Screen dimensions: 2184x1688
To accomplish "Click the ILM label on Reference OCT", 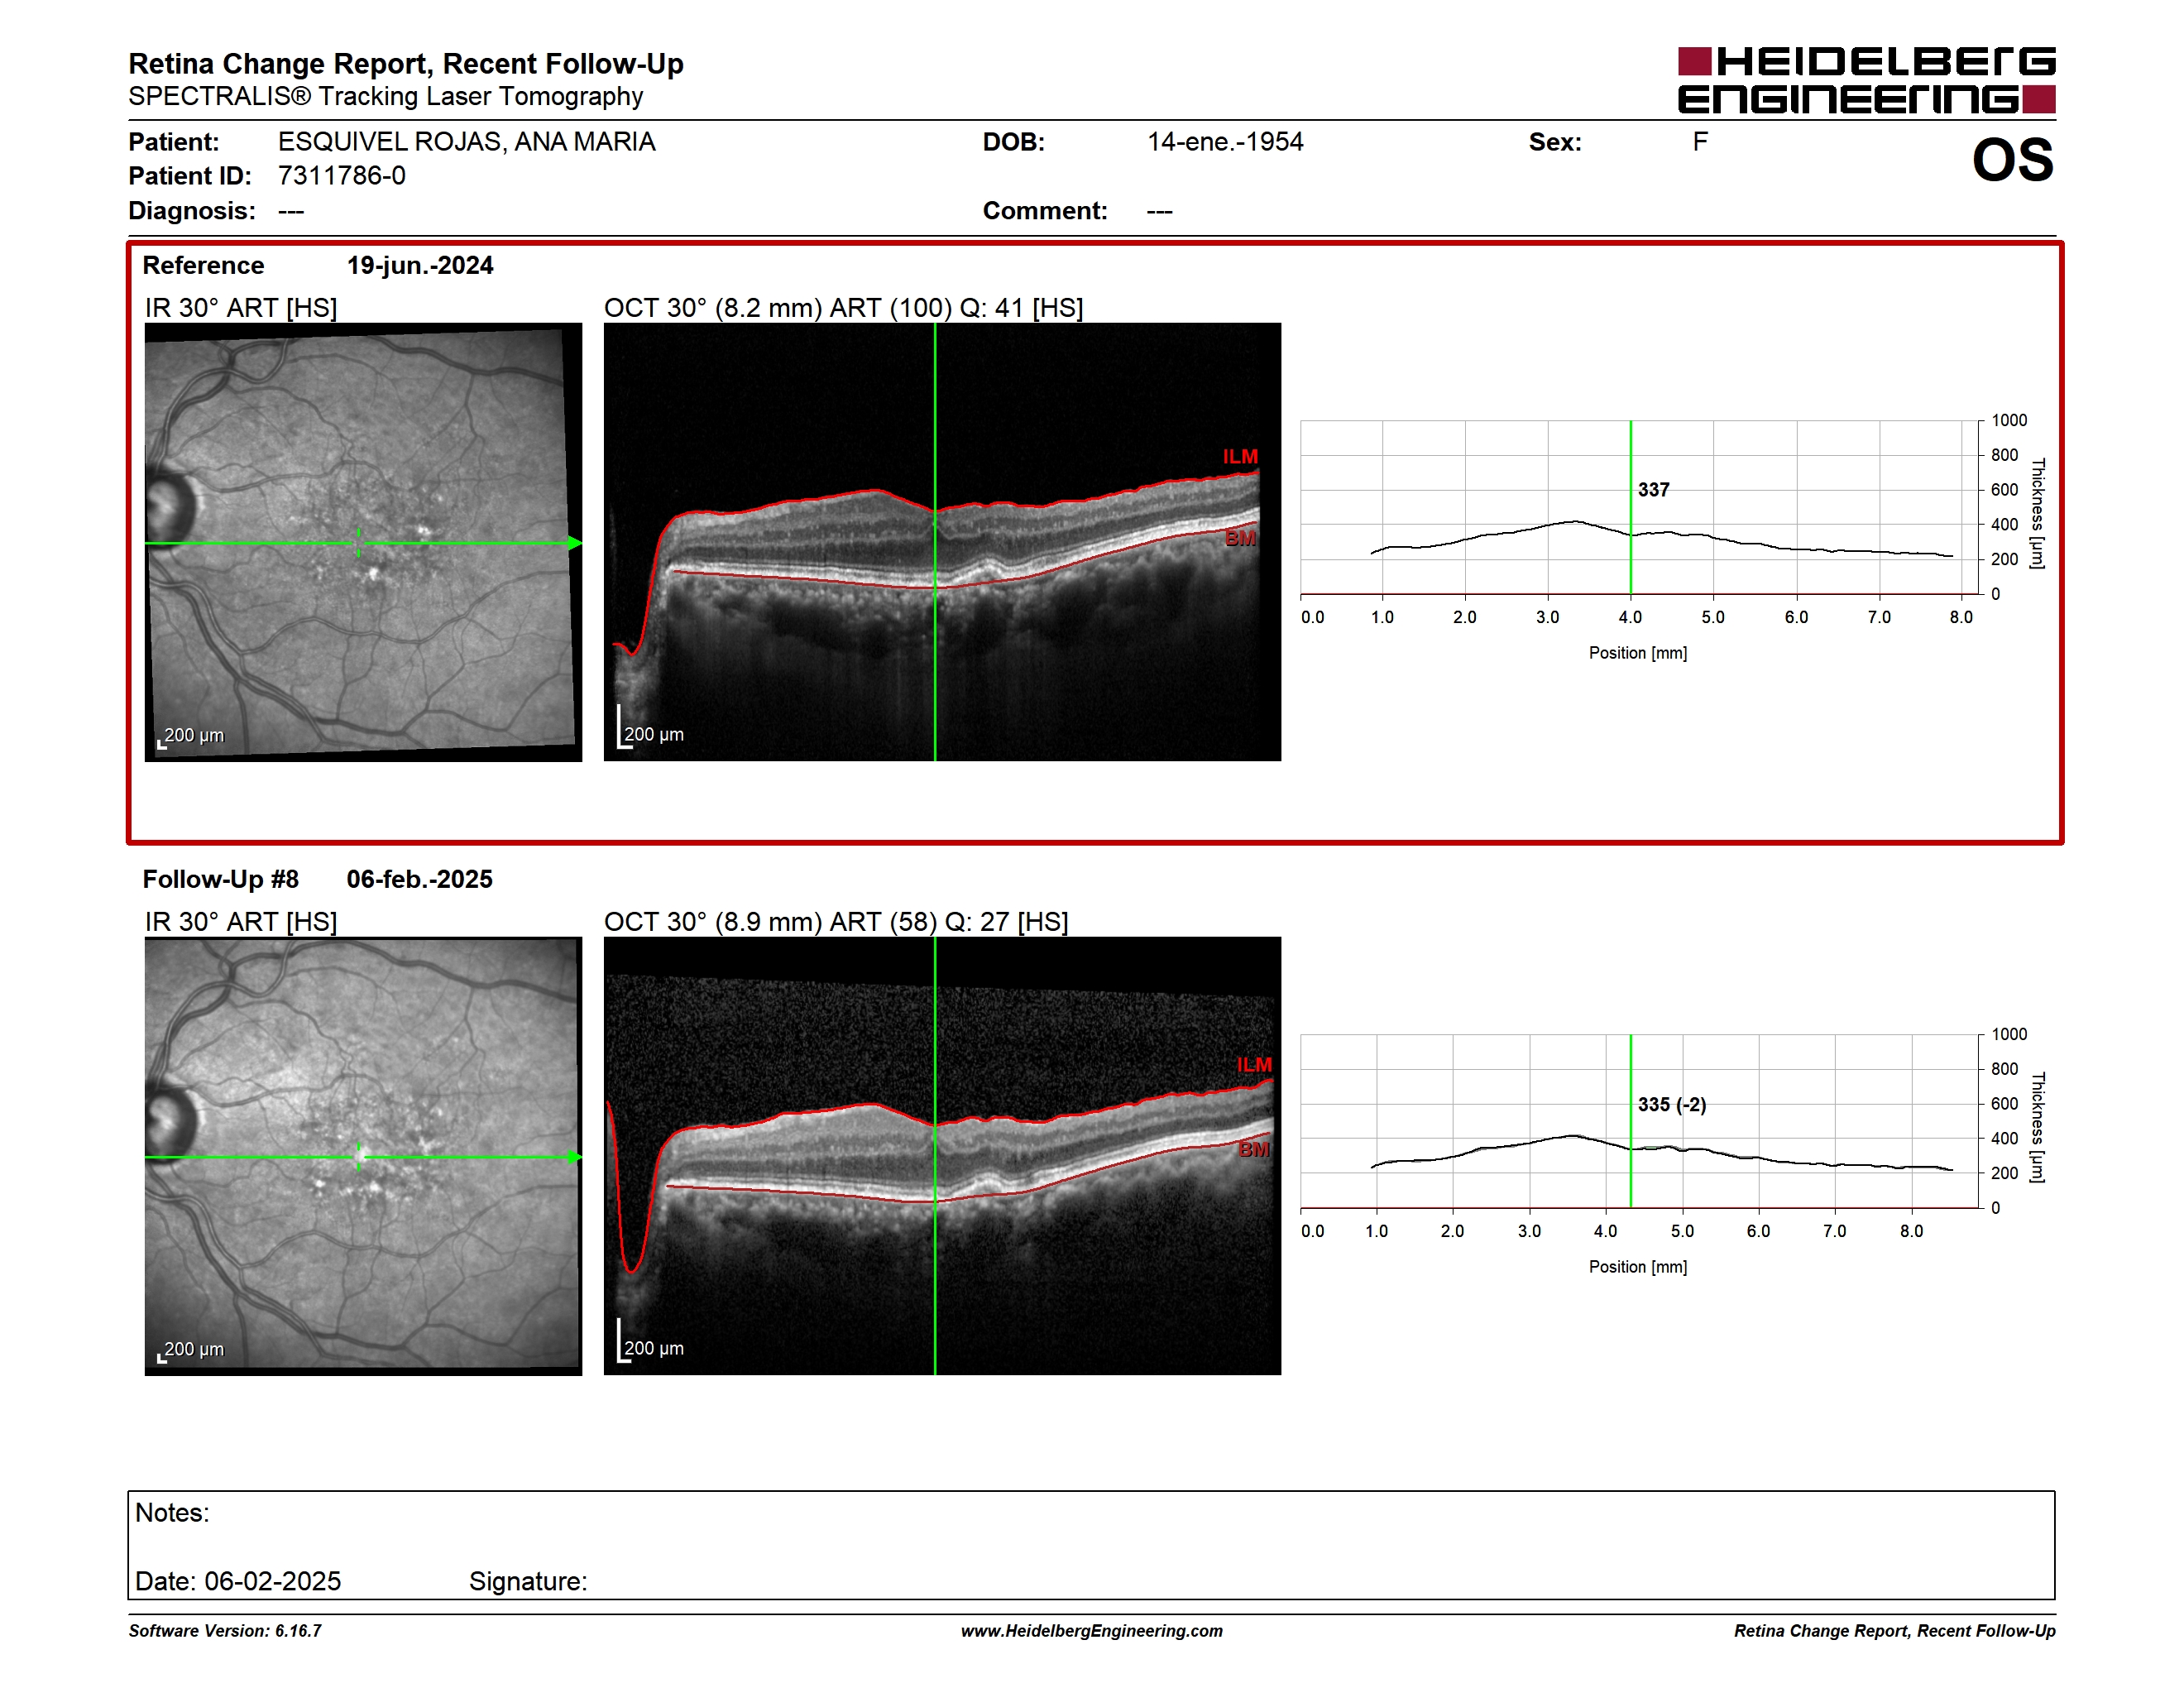I will coord(1240,457).
